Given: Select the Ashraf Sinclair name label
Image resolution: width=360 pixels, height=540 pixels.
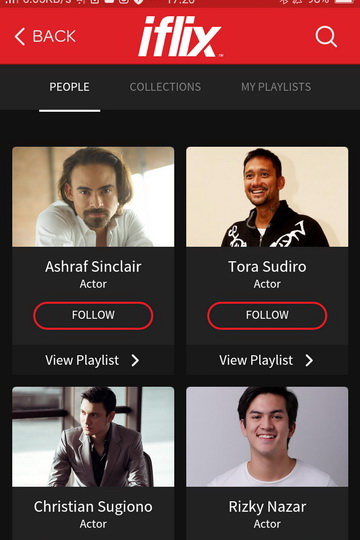Looking at the screenshot, I should coord(93,267).
